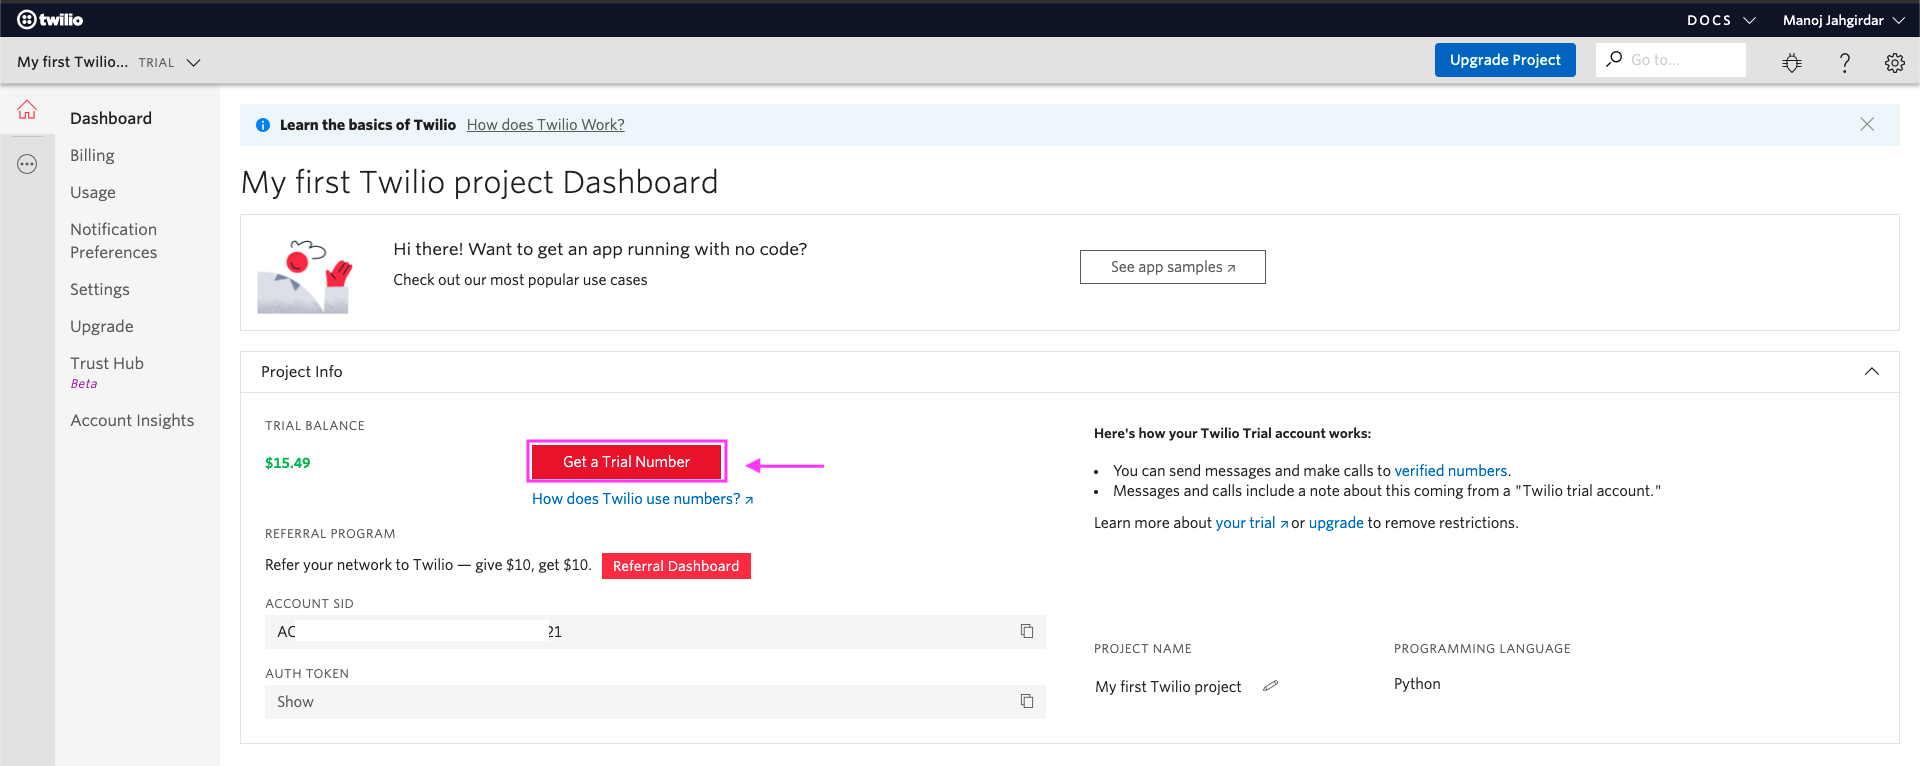Show the Auth Token
The height and width of the screenshot is (766, 1920).
click(295, 702)
